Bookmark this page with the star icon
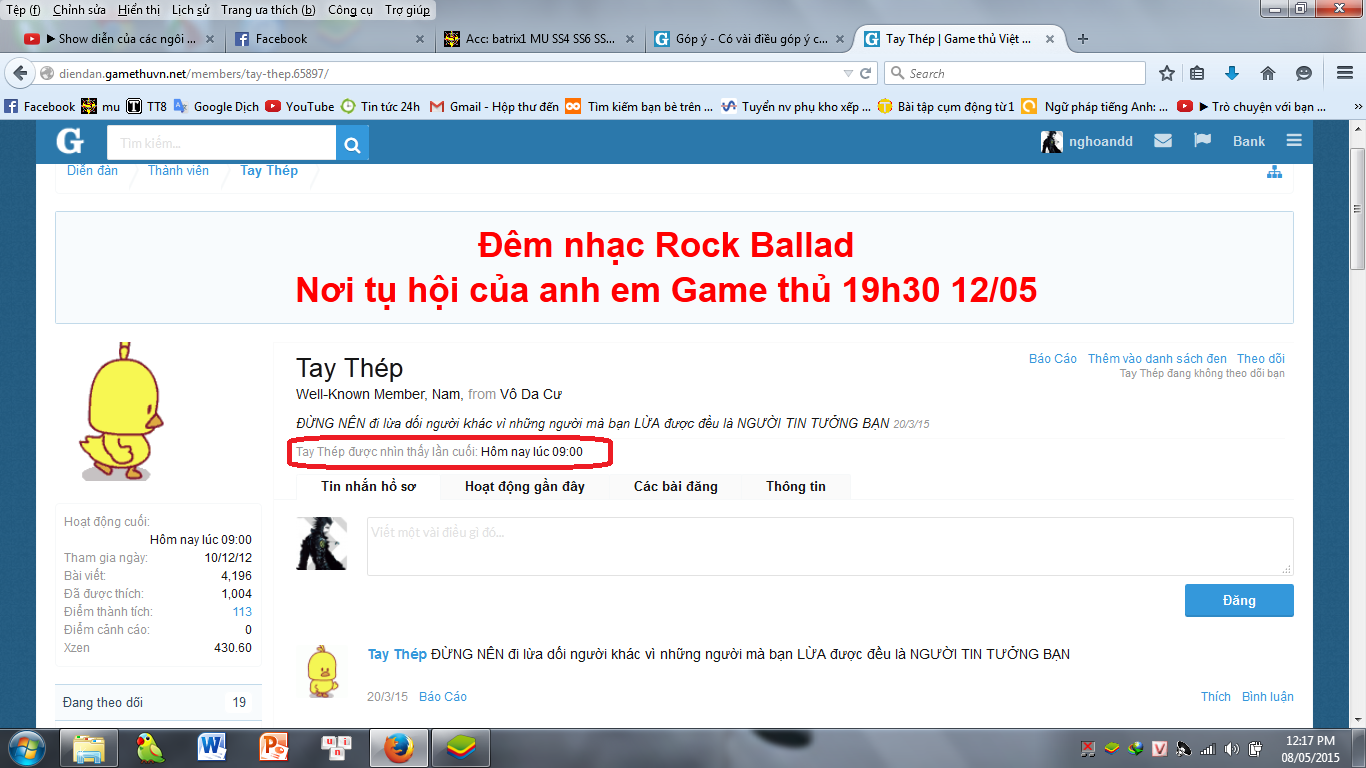 (x=1167, y=73)
